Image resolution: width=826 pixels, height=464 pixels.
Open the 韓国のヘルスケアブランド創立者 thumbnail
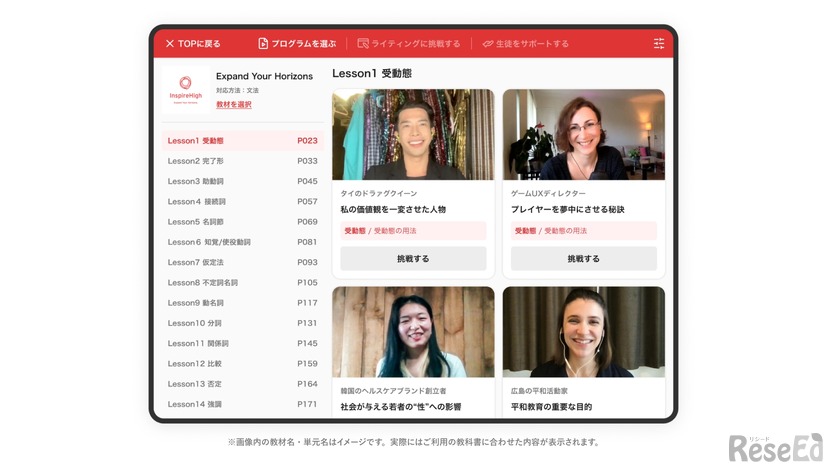point(413,332)
